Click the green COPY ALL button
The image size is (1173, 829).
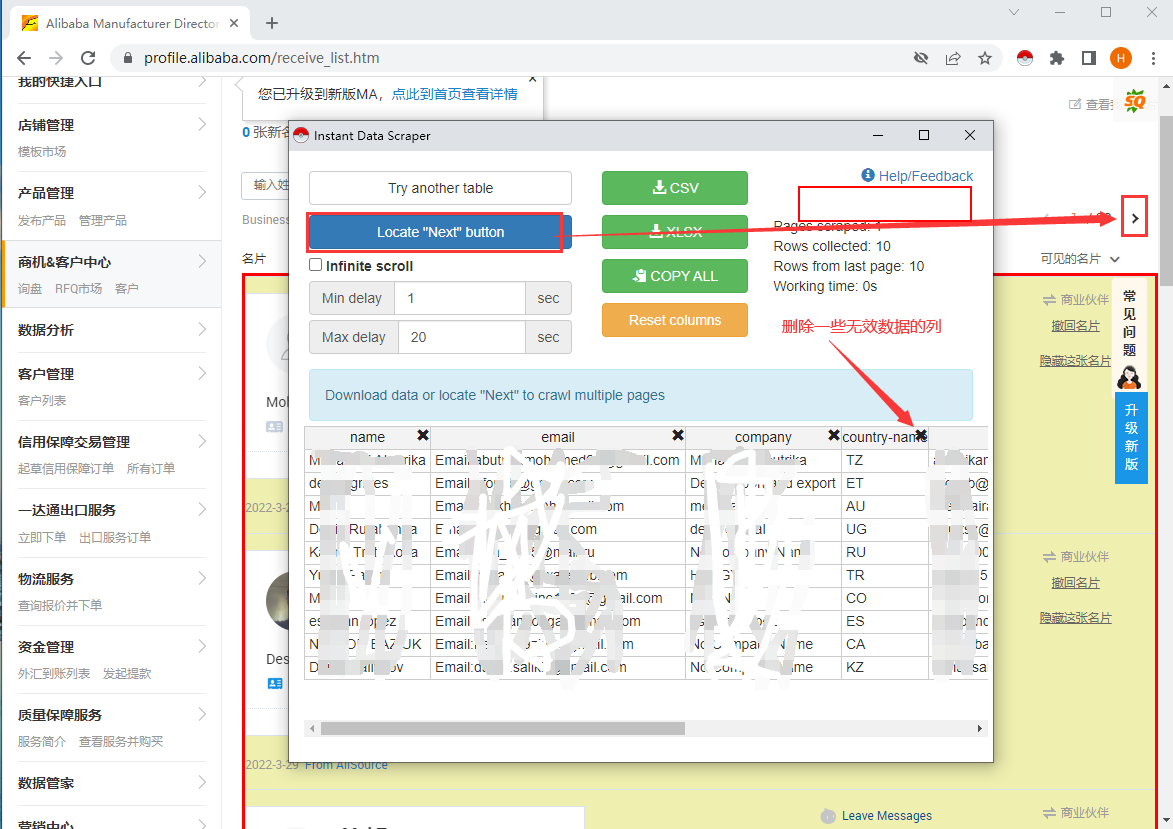coord(674,276)
